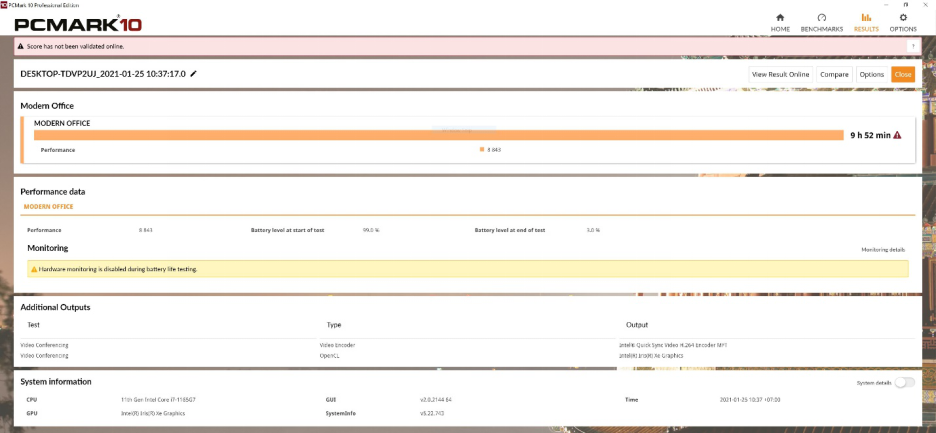This screenshot has width=936, height=433.
Task: Click the 11th Gen Intel Core i7-1165G7 CPU value
Action: click(x=158, y=400)
